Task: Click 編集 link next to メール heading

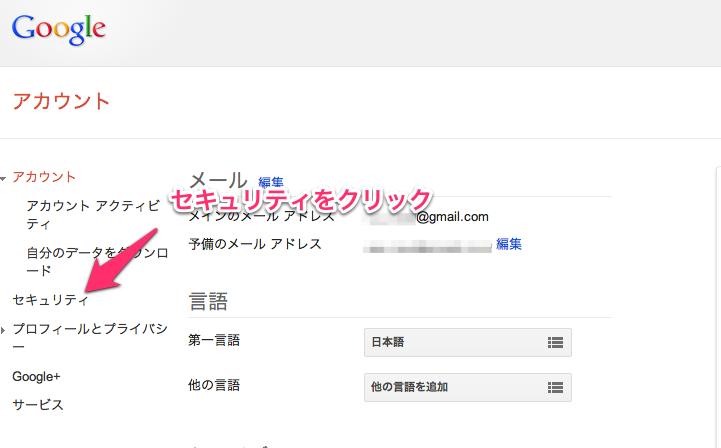Action: 271,182
